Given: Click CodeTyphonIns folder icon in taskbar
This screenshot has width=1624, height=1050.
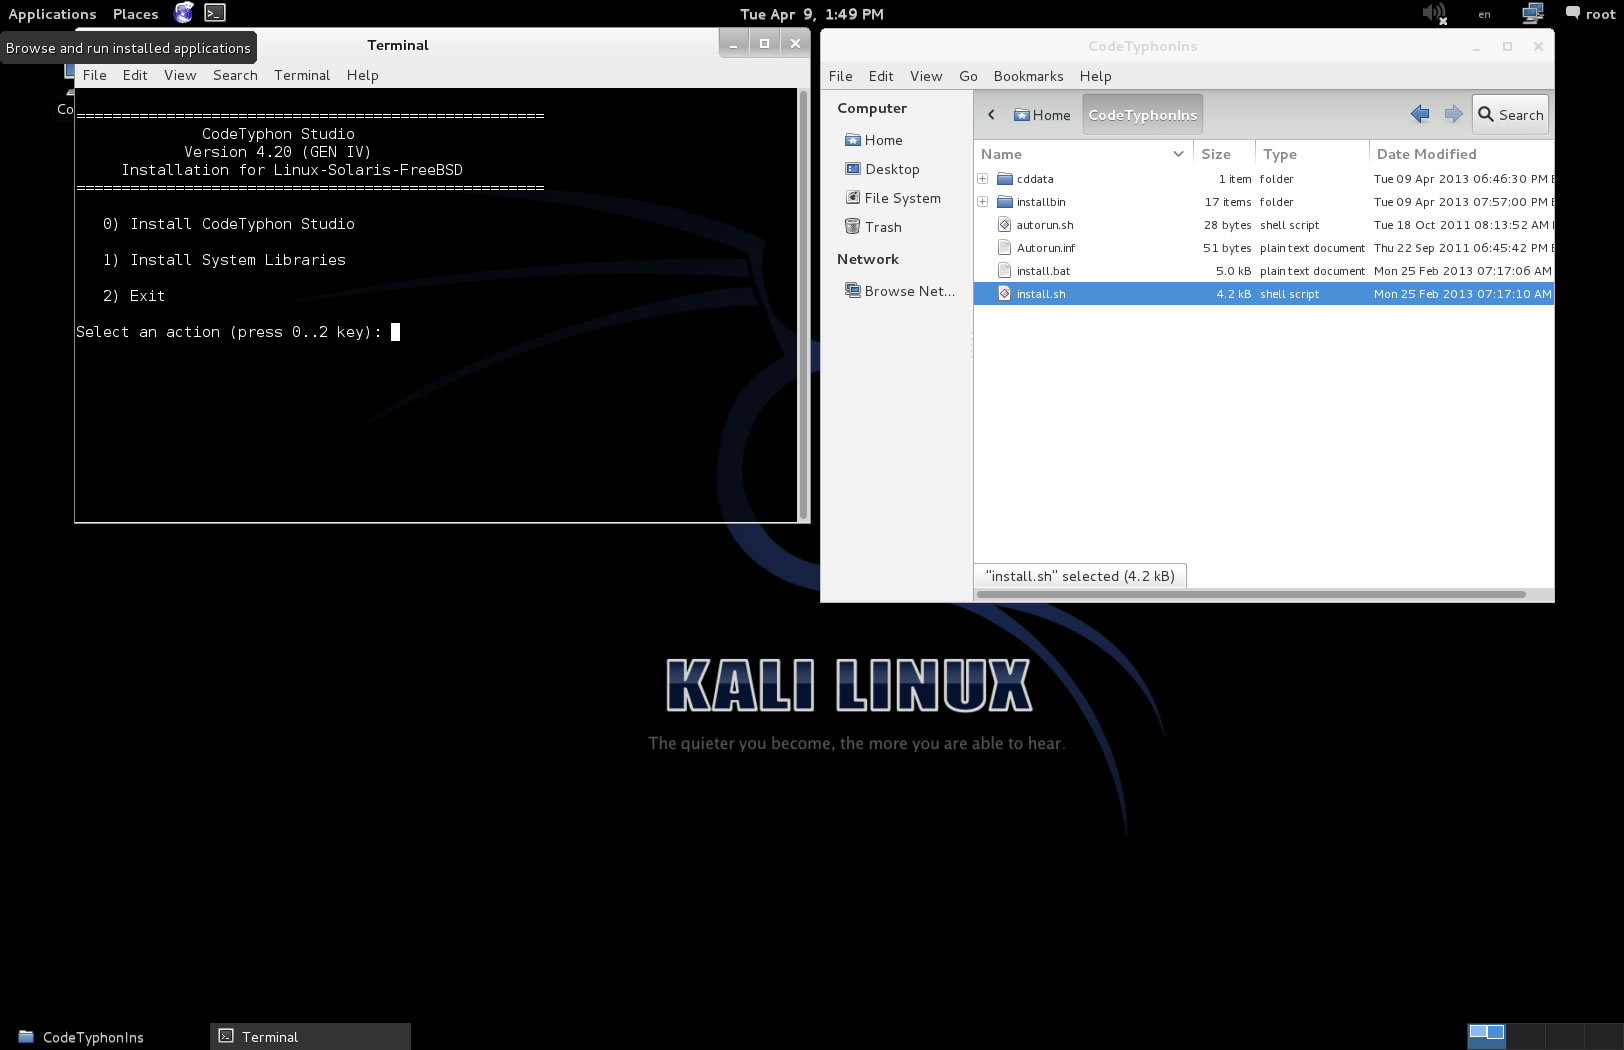Looking at the screenshot, I should click(26, 1037).
